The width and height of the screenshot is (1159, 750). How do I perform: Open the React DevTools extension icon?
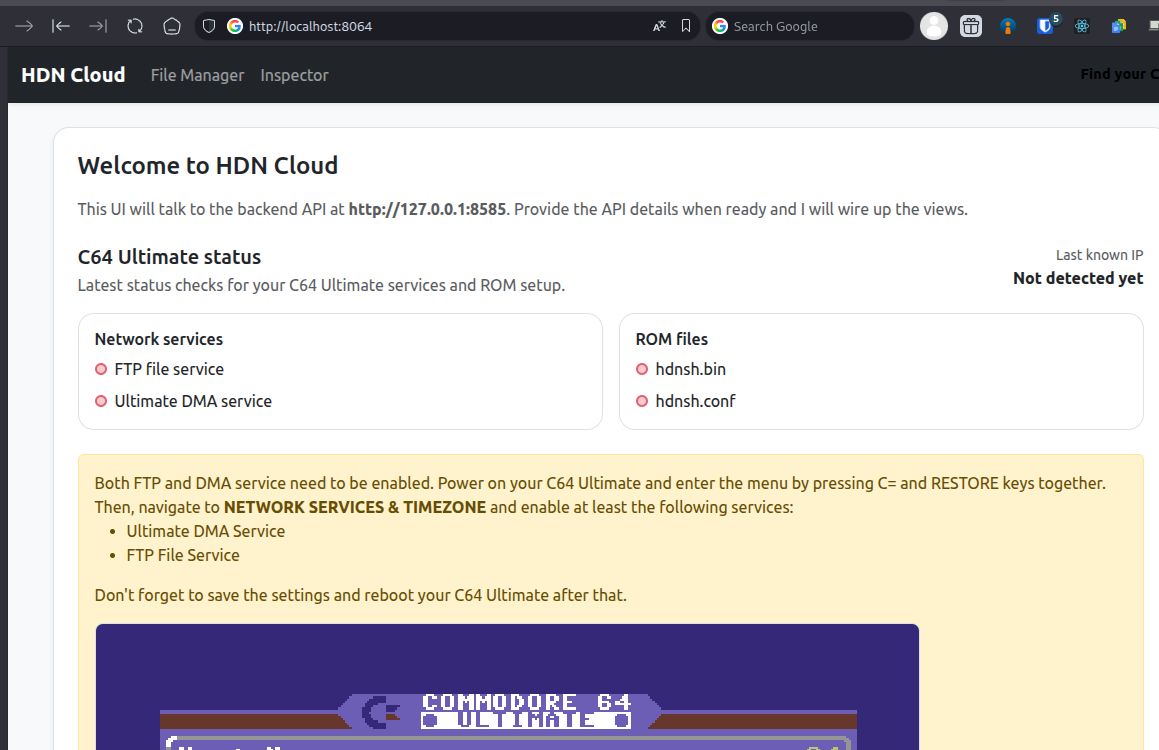[1082, 25]
